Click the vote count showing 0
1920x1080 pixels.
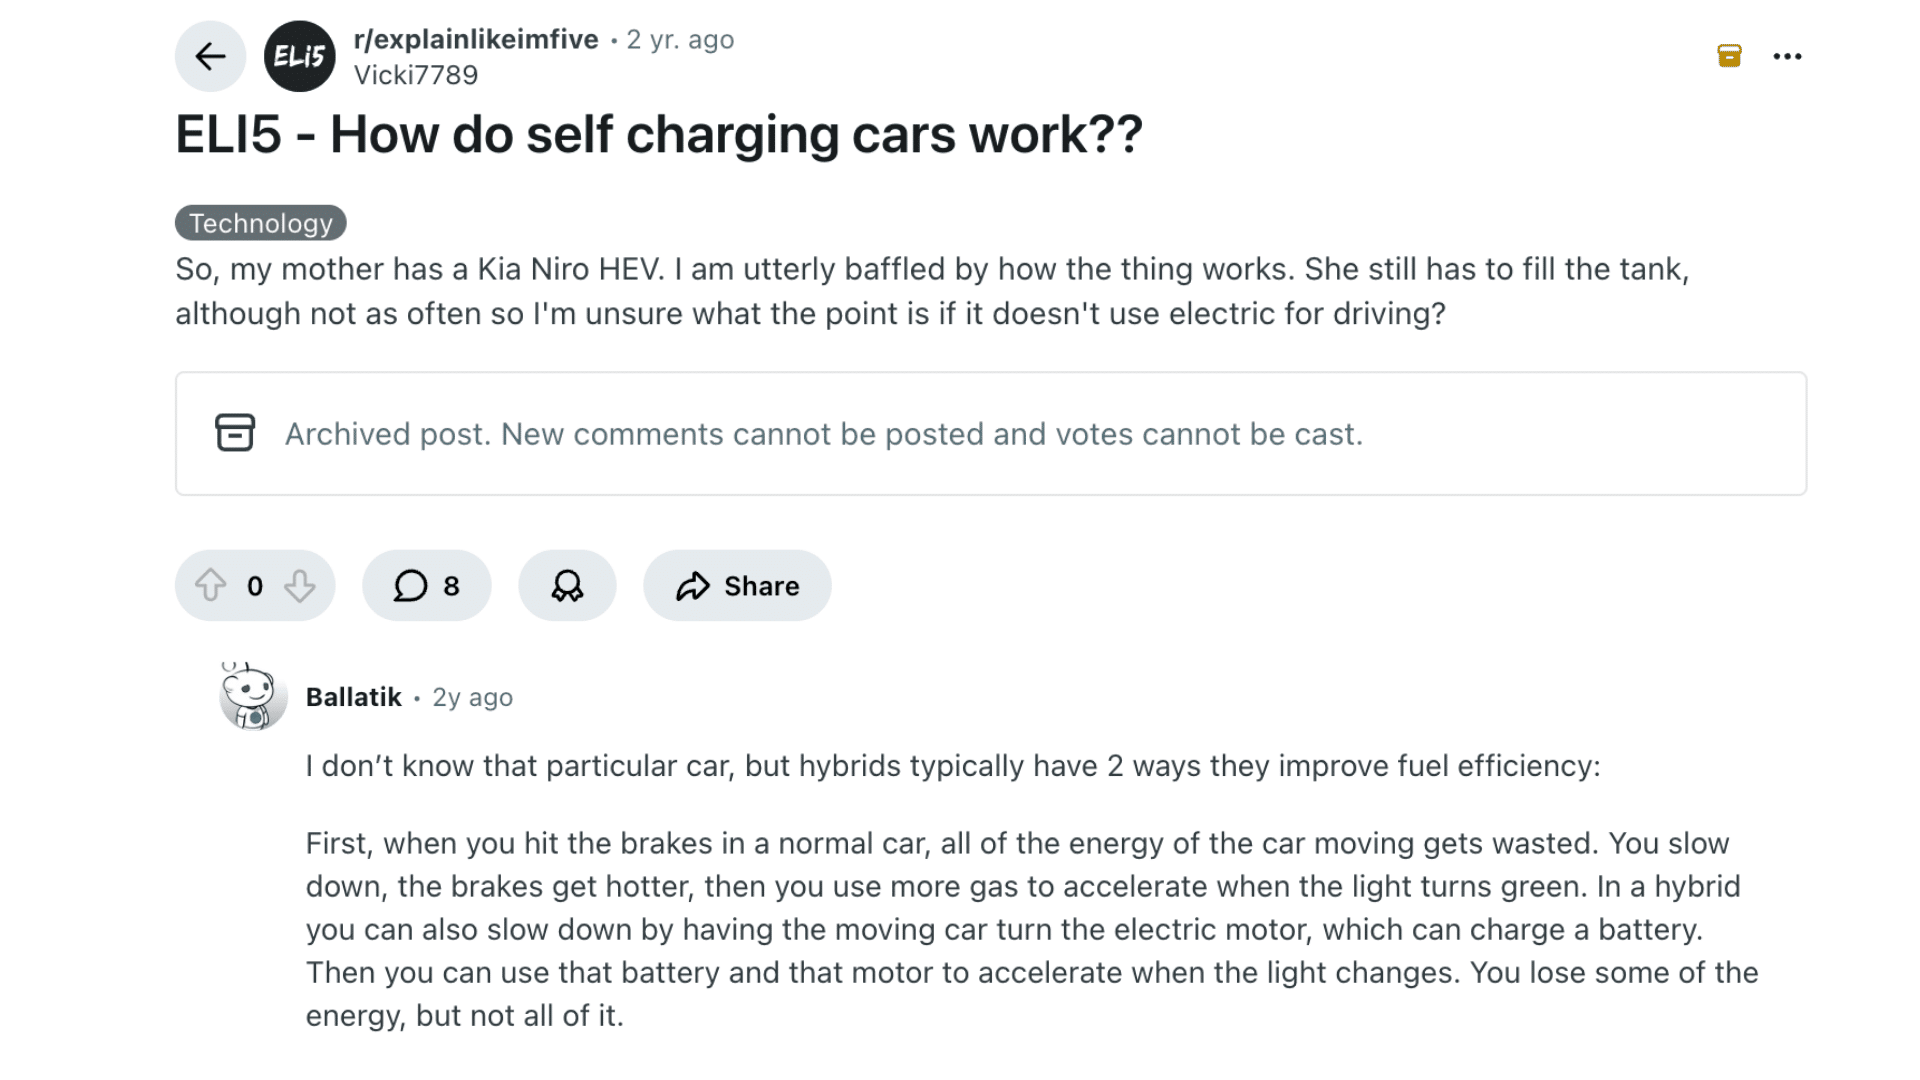[x=255, y=585]
